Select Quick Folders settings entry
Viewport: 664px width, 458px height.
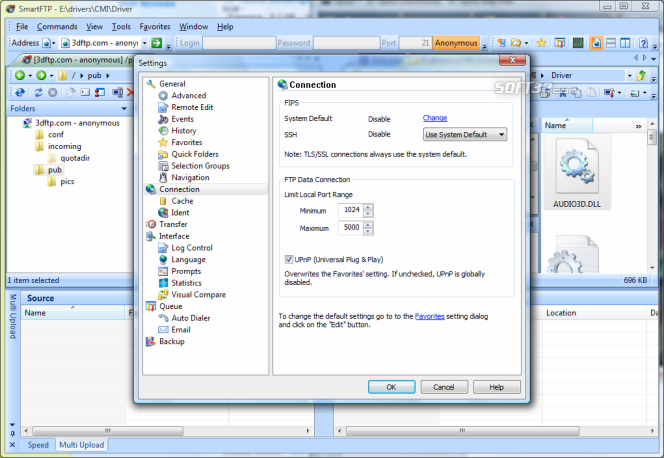195,154
